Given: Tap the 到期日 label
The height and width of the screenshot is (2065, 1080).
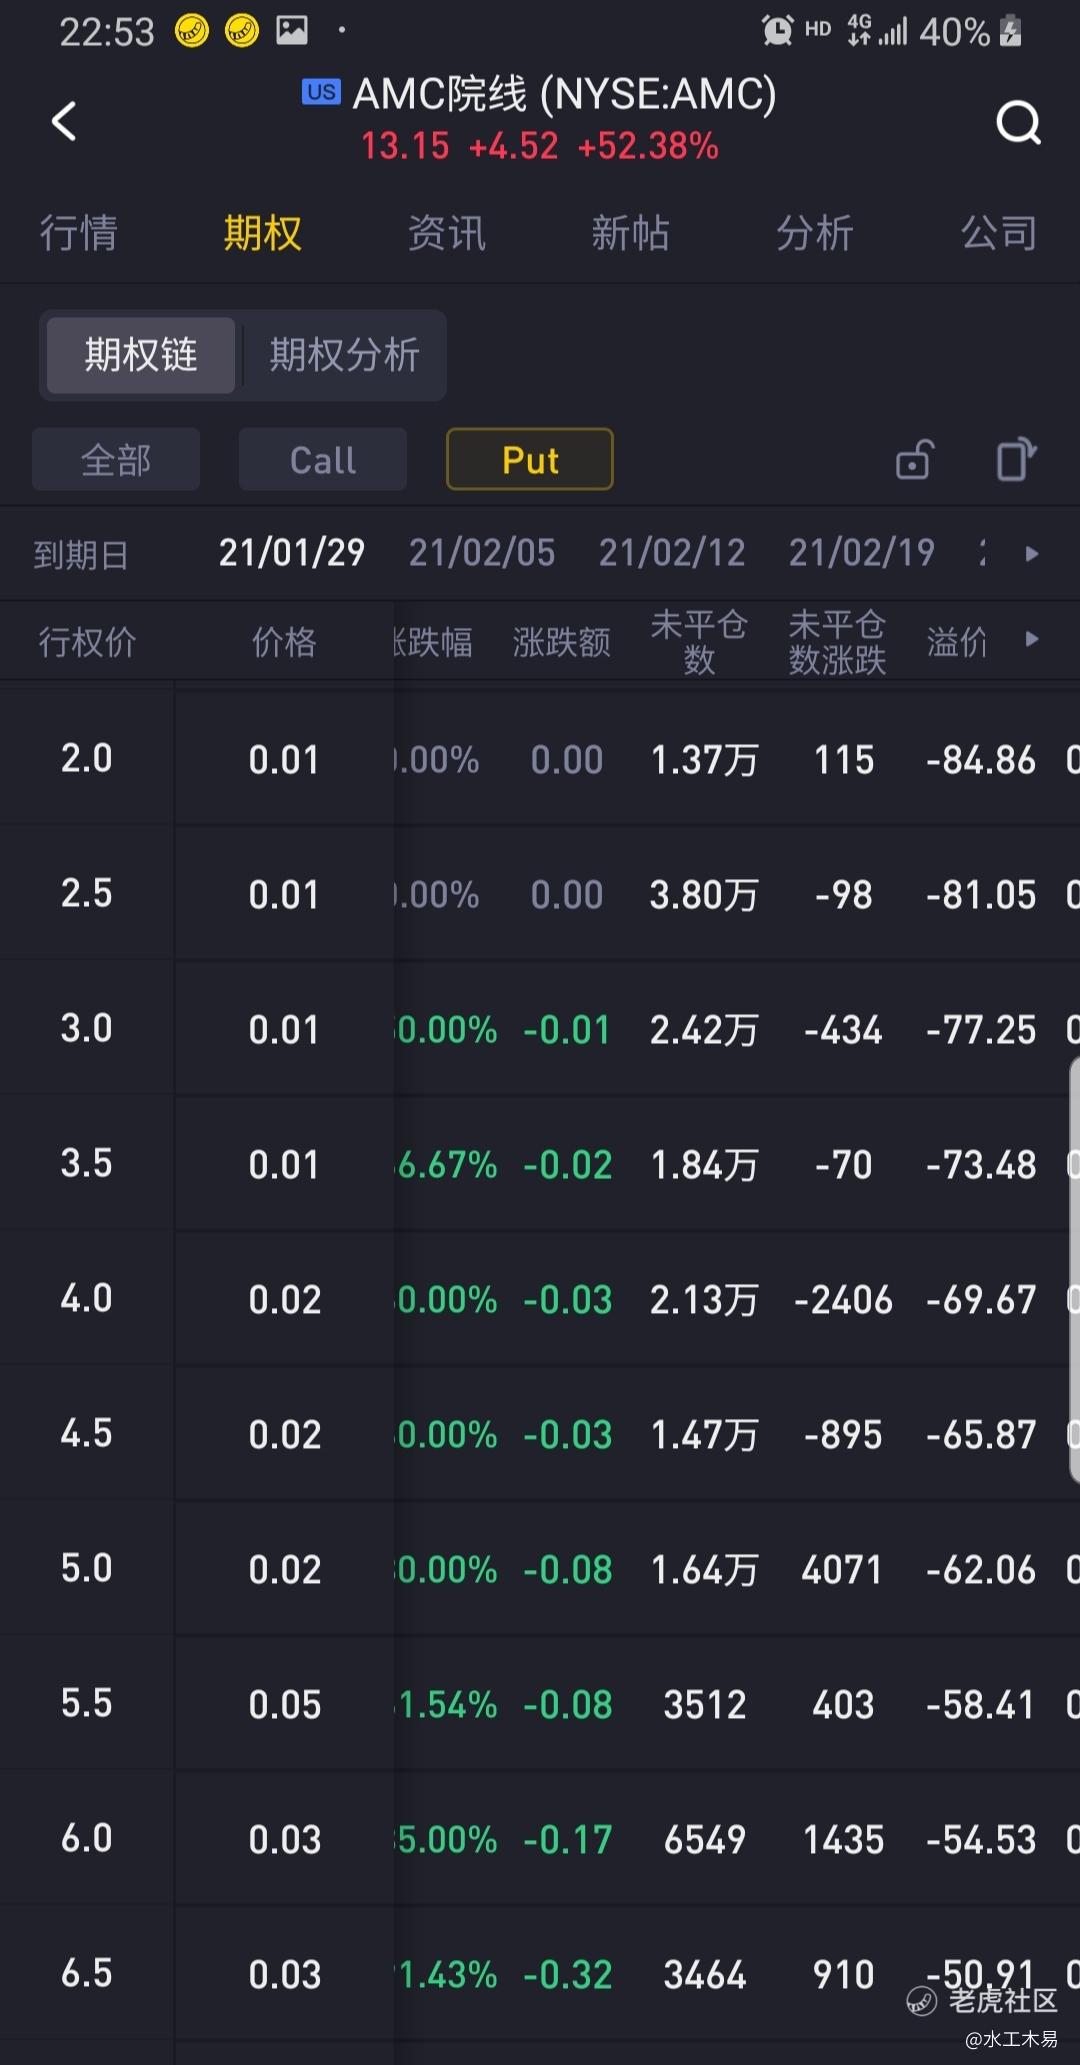Looking at the screenshot, I should 81,555.
